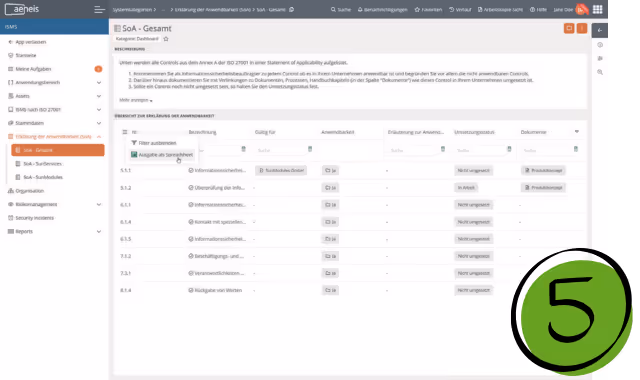Open Meine Aufgaben in sidebar
This screenshot has width=640, height=380.
point(29,69)
